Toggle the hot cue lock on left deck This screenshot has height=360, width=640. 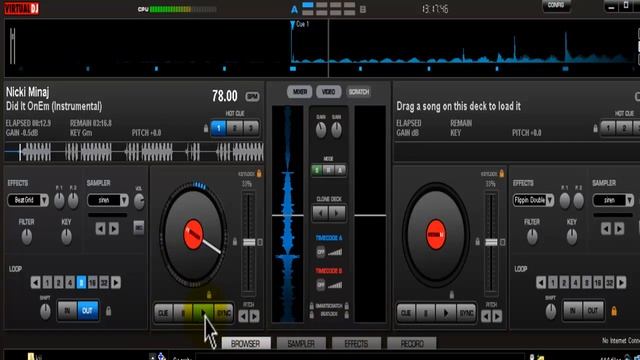(x=206, y=129)
